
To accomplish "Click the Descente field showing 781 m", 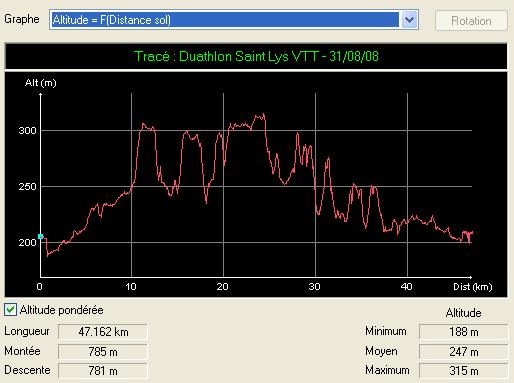I will 103,371.
